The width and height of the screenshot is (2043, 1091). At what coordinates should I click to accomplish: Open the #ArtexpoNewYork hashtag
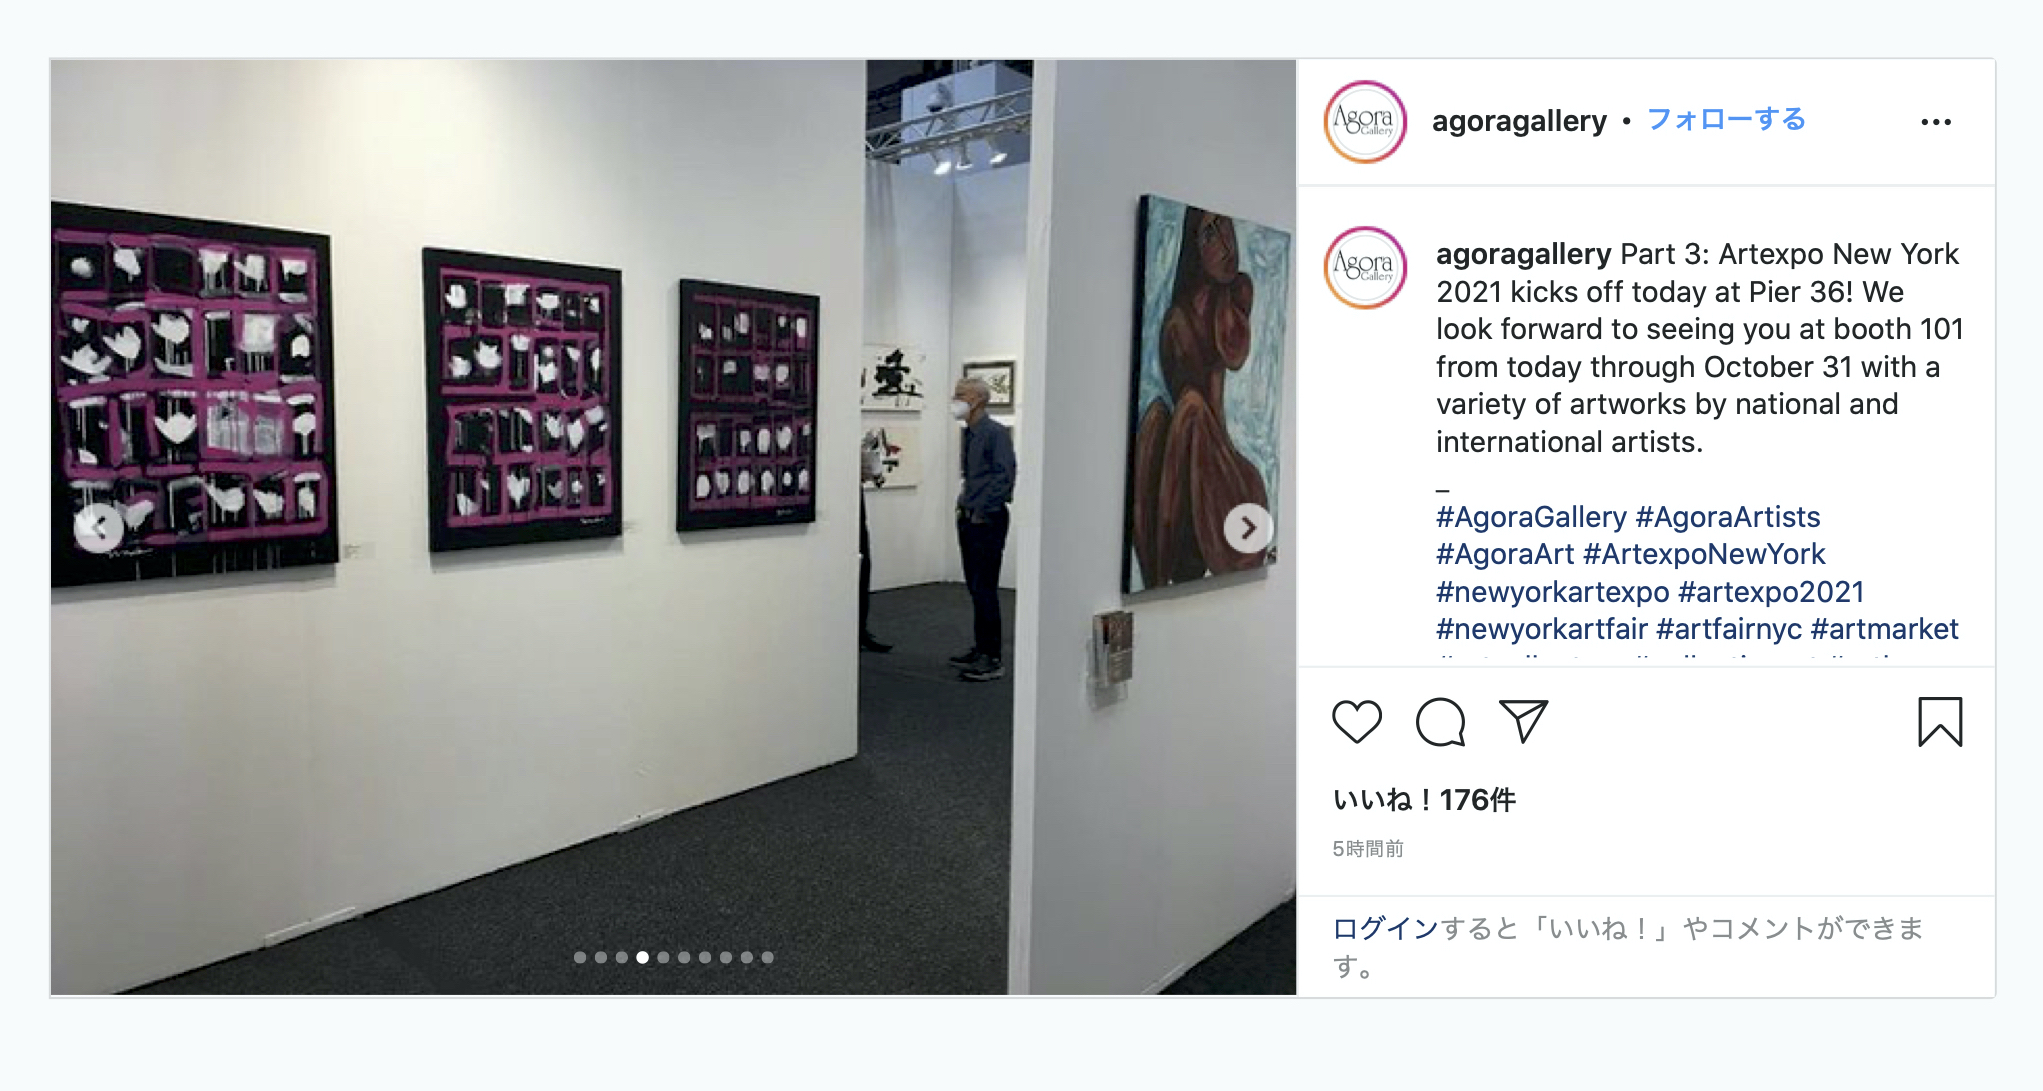[x=1704, y=554]
